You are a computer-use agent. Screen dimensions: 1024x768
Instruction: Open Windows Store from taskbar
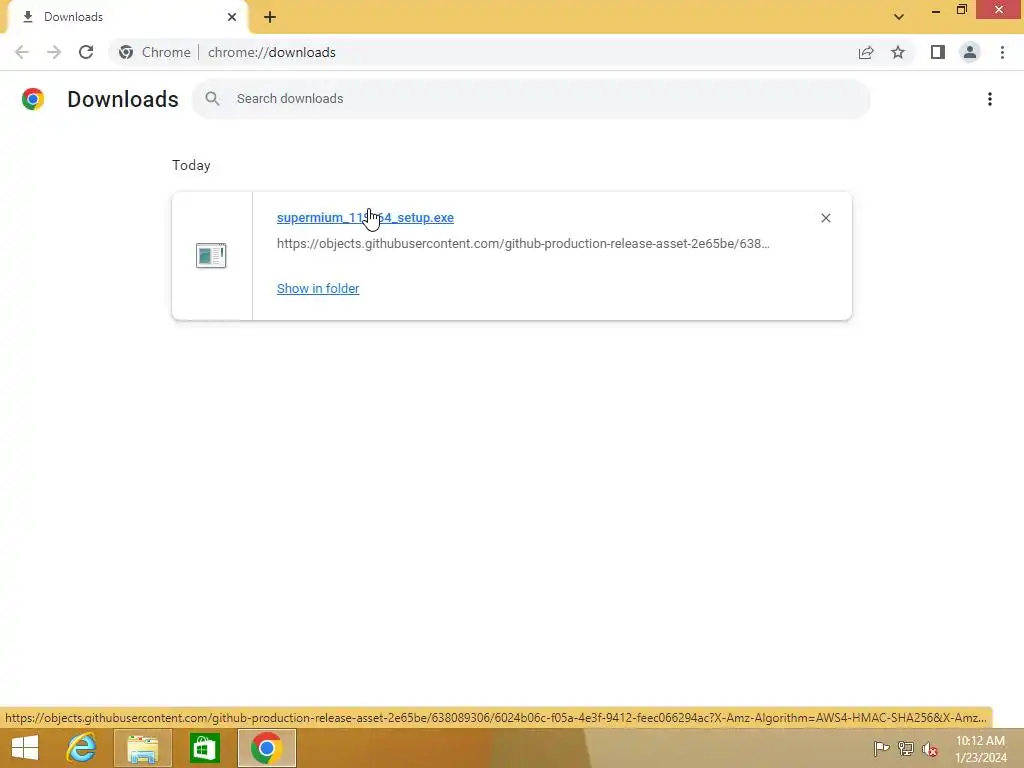click(204, 748)
